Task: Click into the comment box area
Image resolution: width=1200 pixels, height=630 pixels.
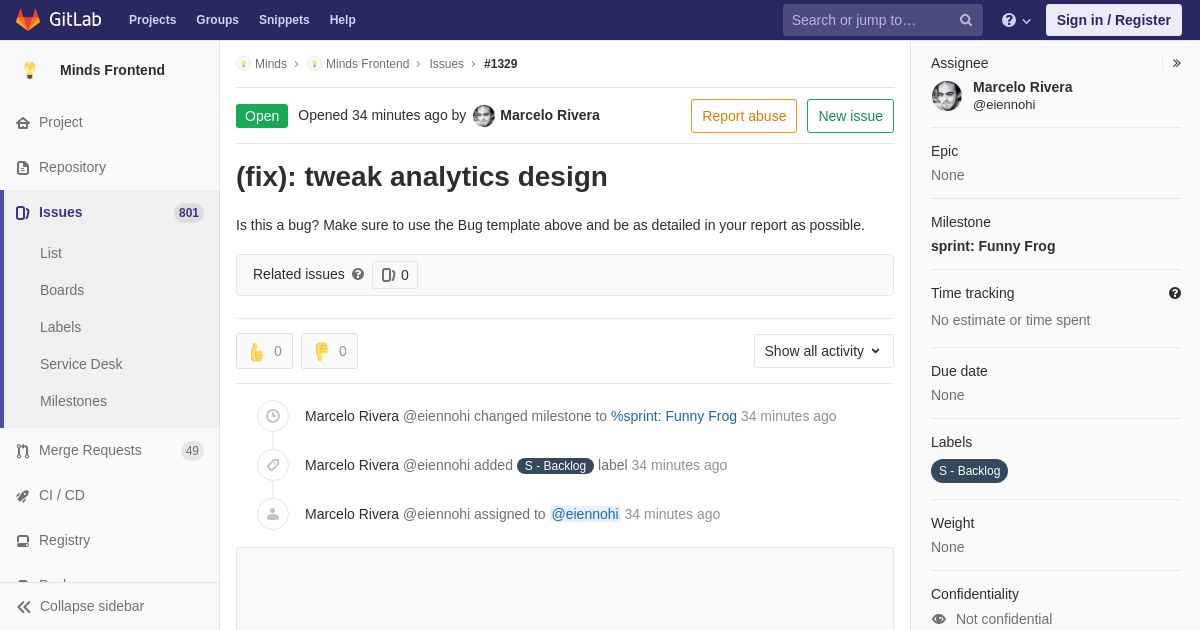Action: (565, 589)
